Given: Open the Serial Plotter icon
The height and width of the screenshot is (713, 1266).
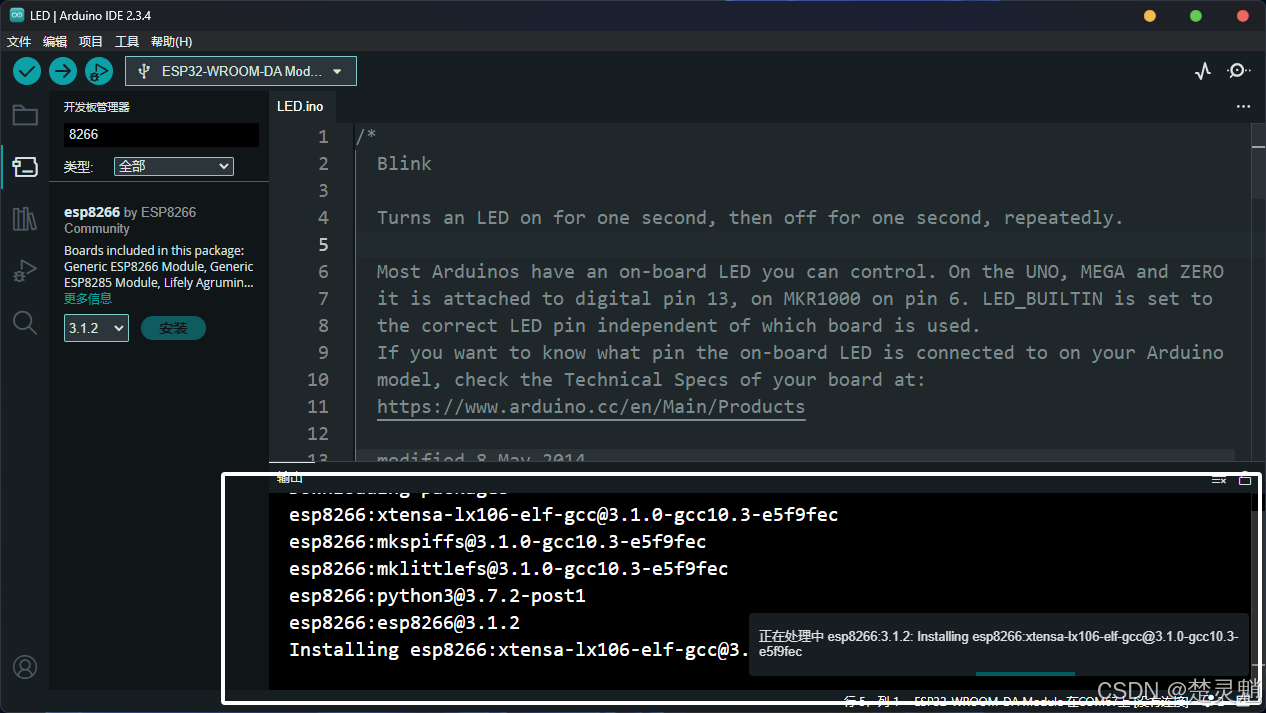Looking at the screenshot, I should click(1203, 71).
